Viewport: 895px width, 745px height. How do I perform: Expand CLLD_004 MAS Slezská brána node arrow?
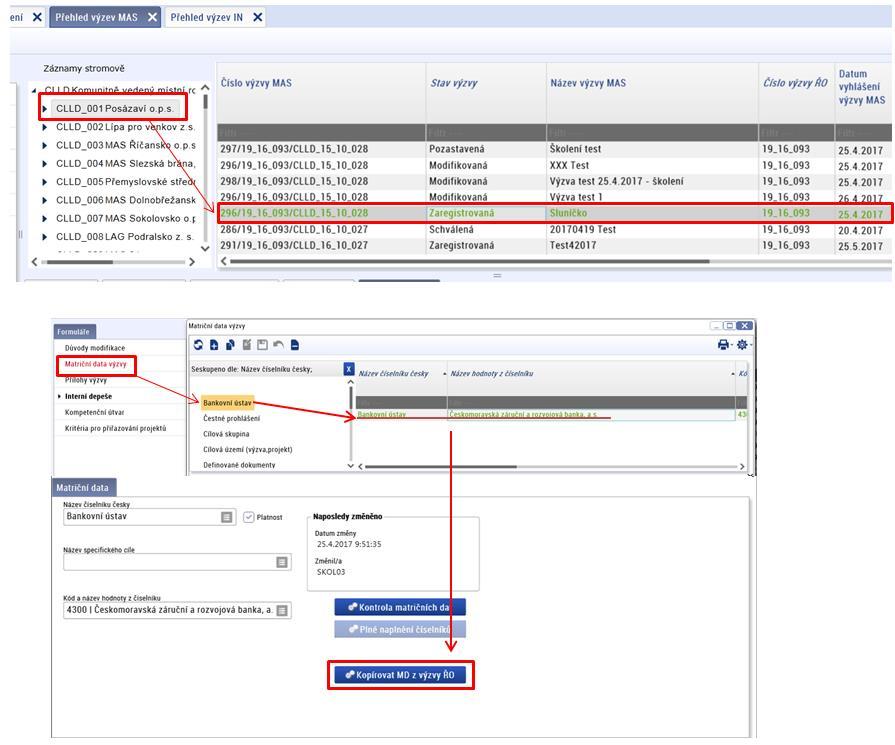pyautogui.click(x=45, y=163)
